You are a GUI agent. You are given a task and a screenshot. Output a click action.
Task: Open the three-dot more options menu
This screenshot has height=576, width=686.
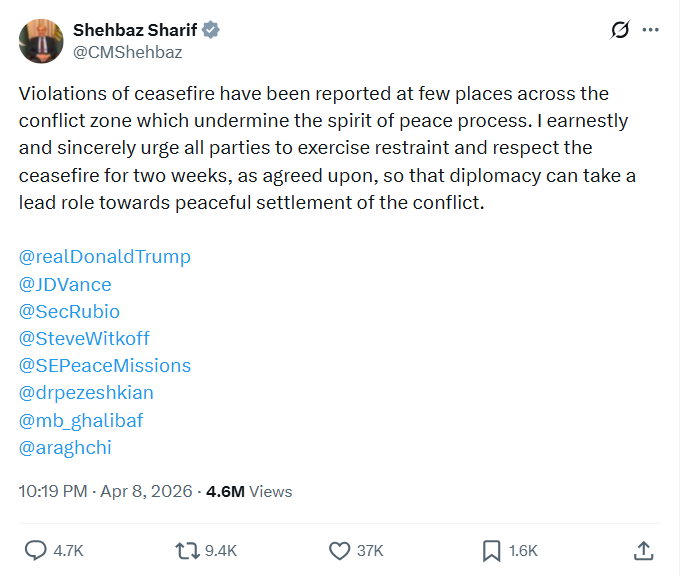click(651, 30)
